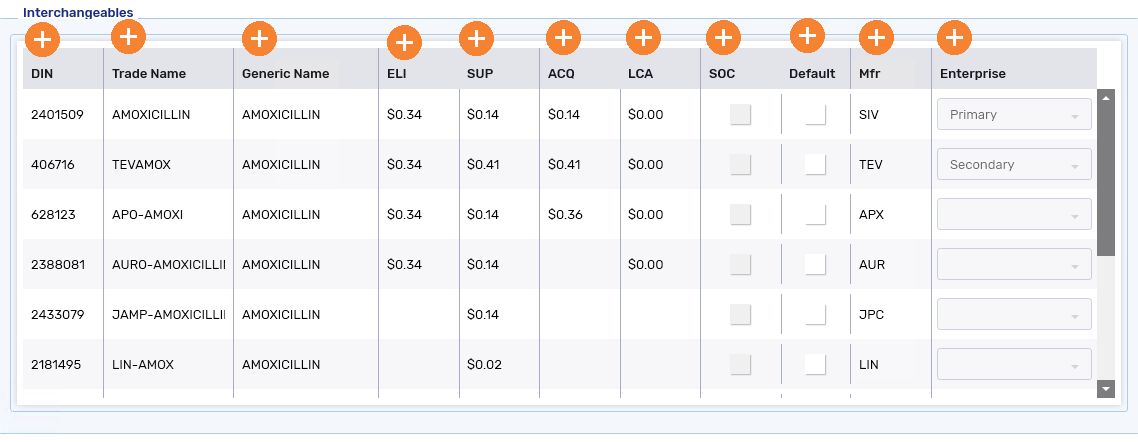This screenshot has width=1138, height=442.
Task: Click the Mfr column header
Action: 869,74
